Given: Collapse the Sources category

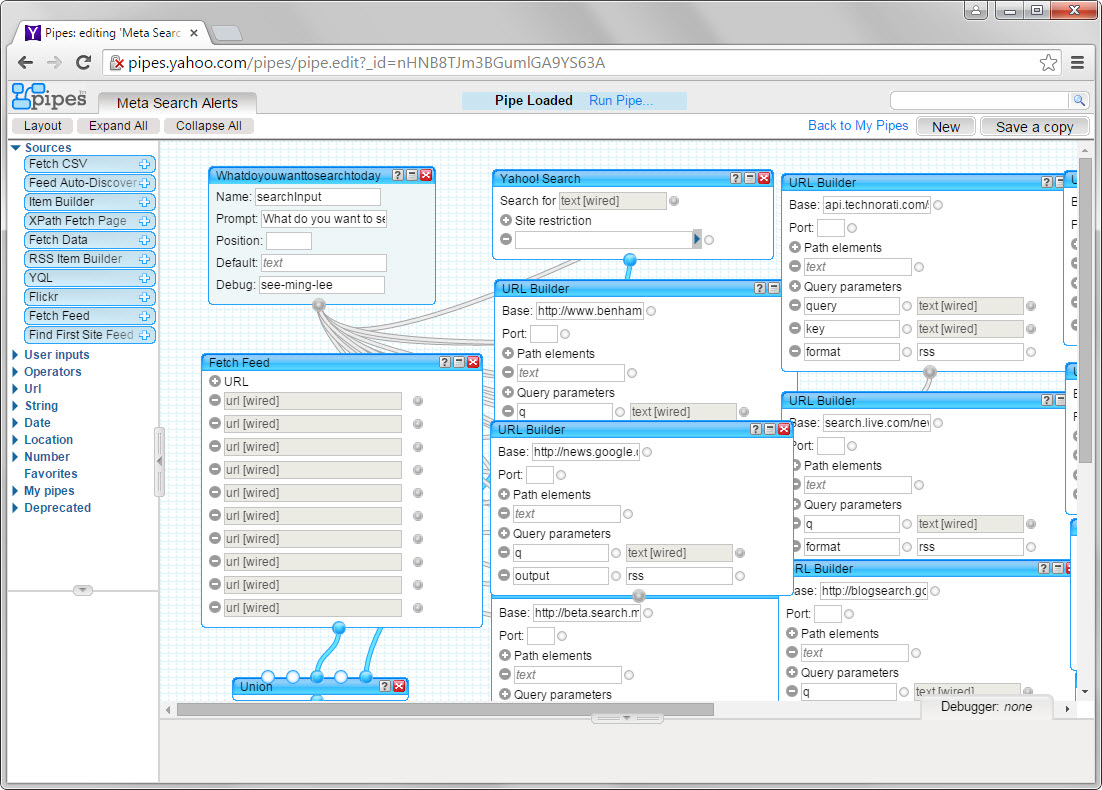Looking at the screenshot, I should [15, 148].
